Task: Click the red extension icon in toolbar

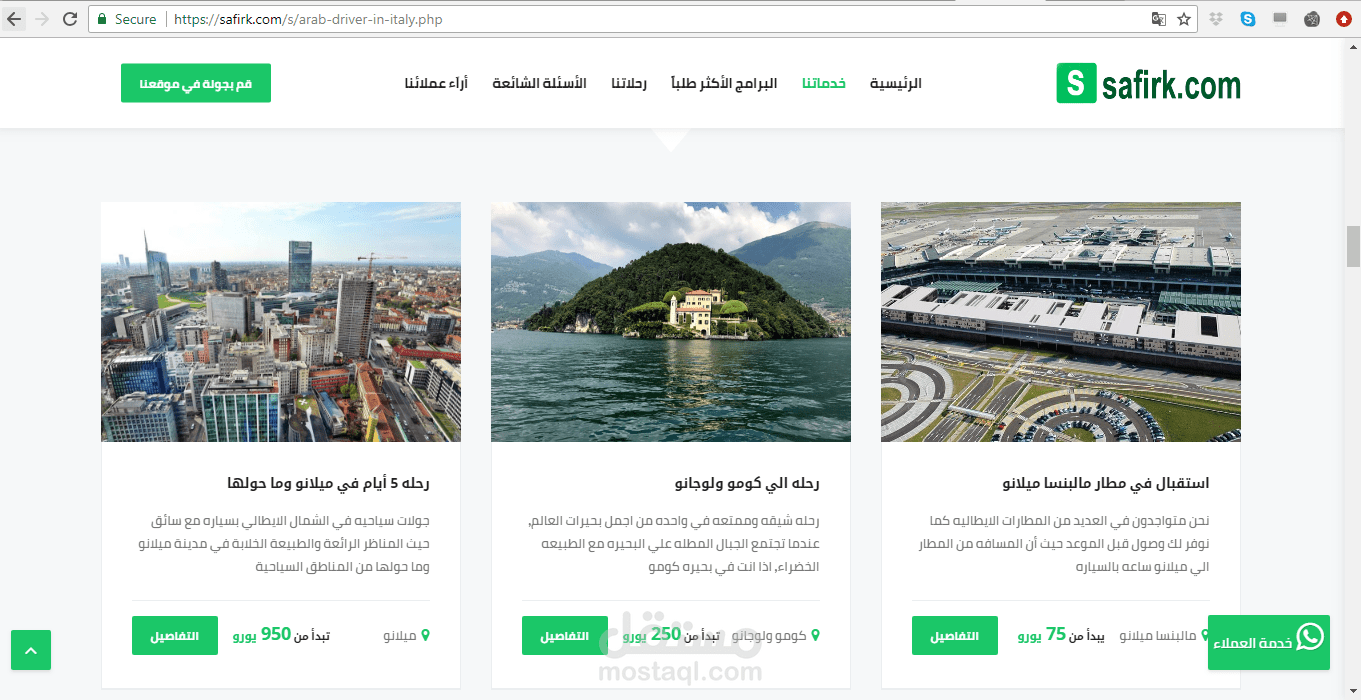Action: pos(1343,19)
